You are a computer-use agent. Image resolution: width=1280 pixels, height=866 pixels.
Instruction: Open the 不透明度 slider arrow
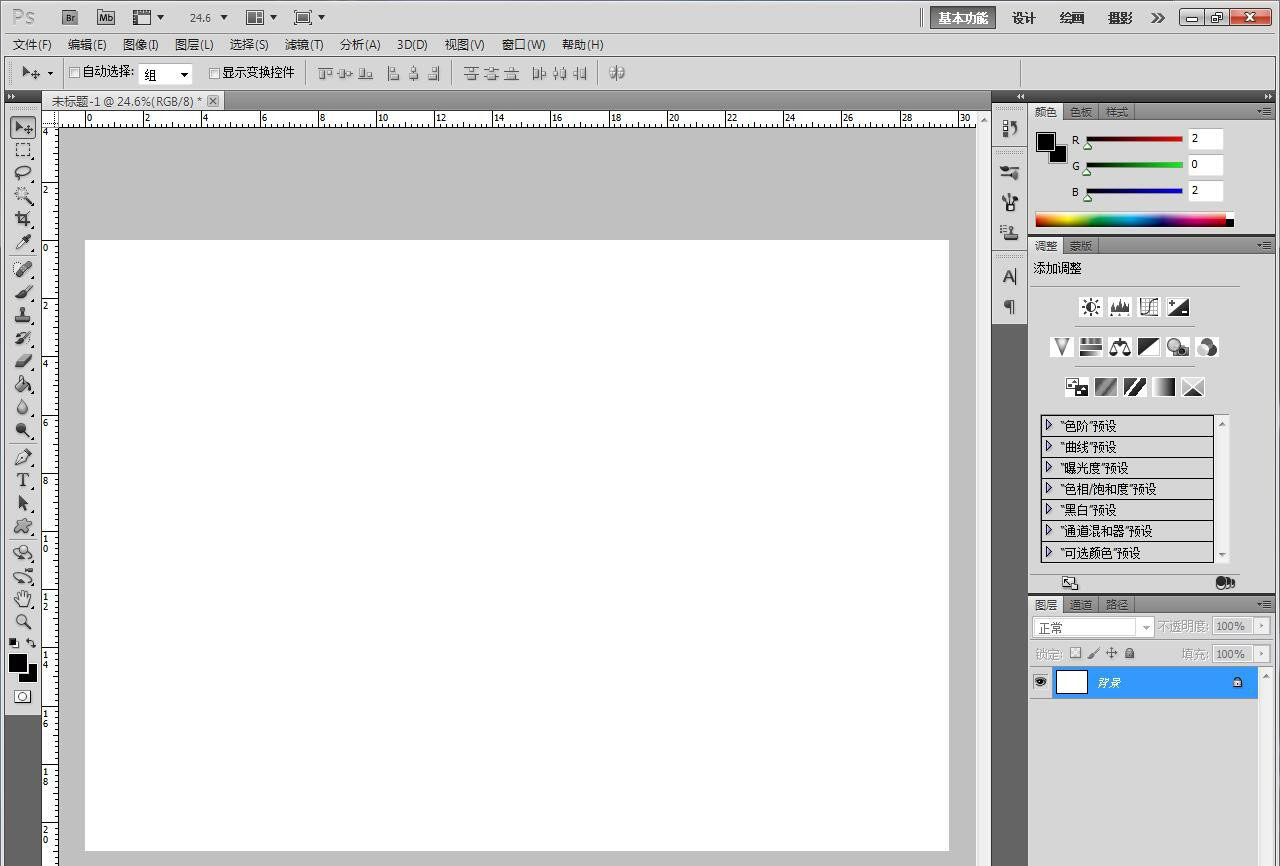tap(1262, 626)
